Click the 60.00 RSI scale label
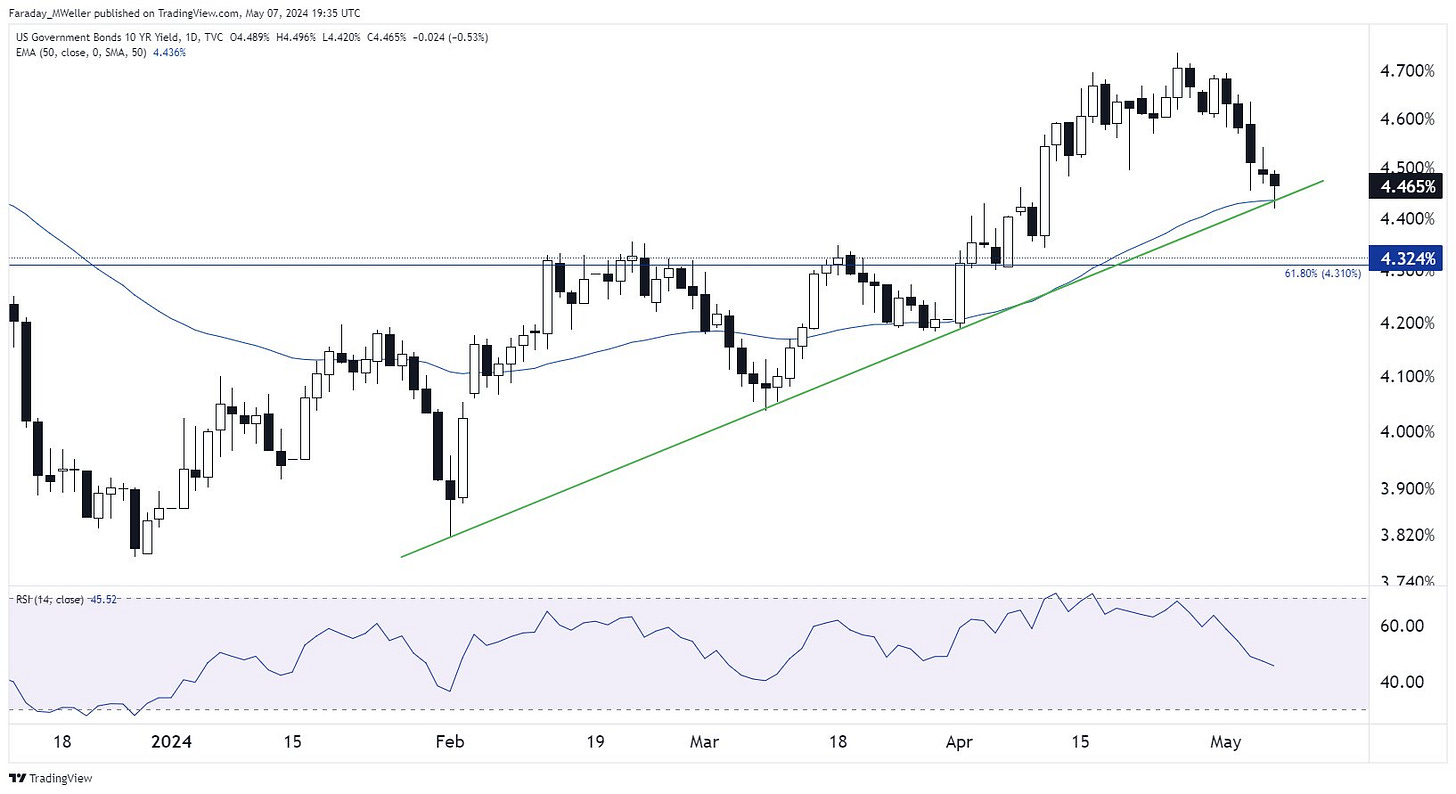Viewport: 1456px width, 794px height. coord(1400,626)
